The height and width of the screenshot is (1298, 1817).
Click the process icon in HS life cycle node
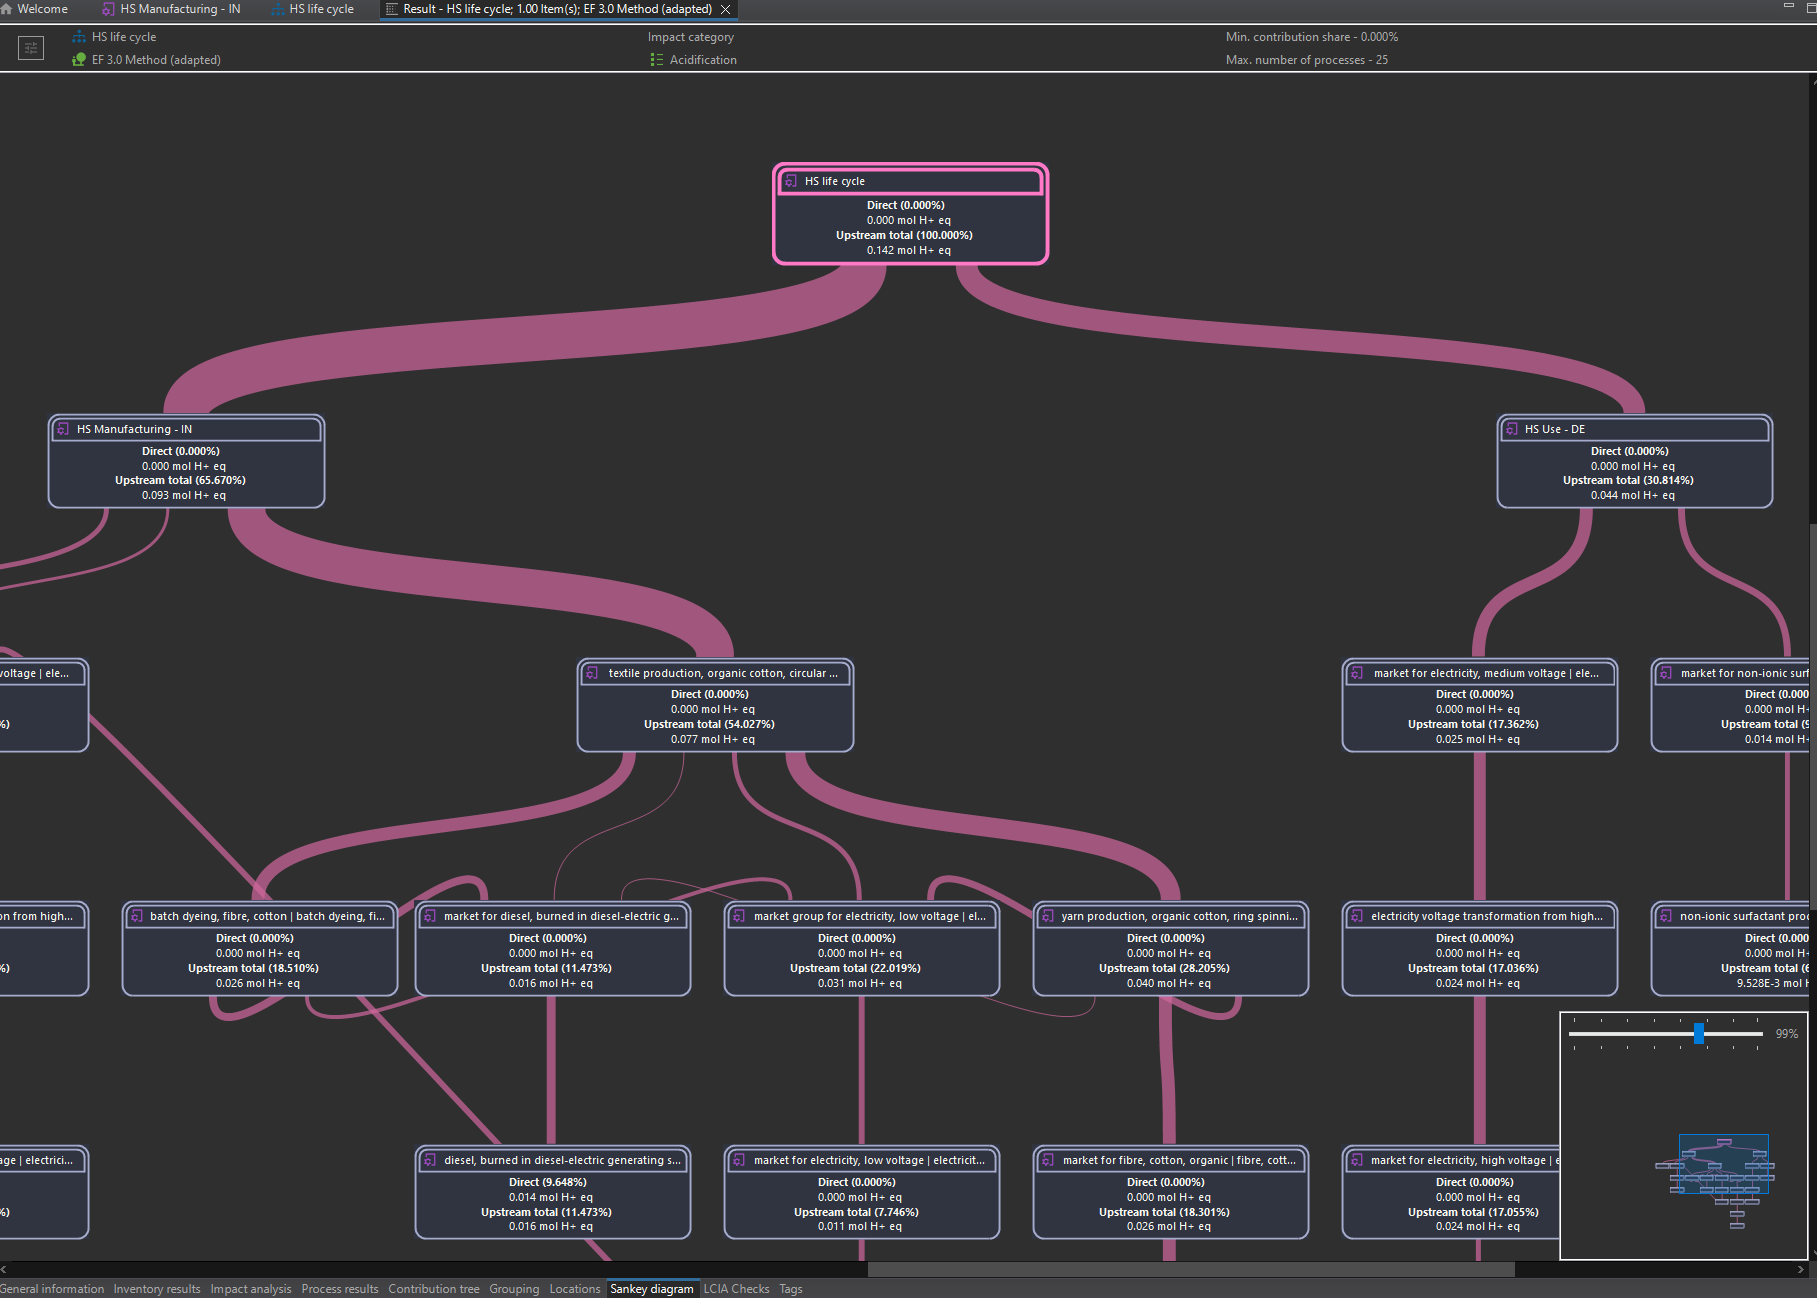[x=791, y=181]
